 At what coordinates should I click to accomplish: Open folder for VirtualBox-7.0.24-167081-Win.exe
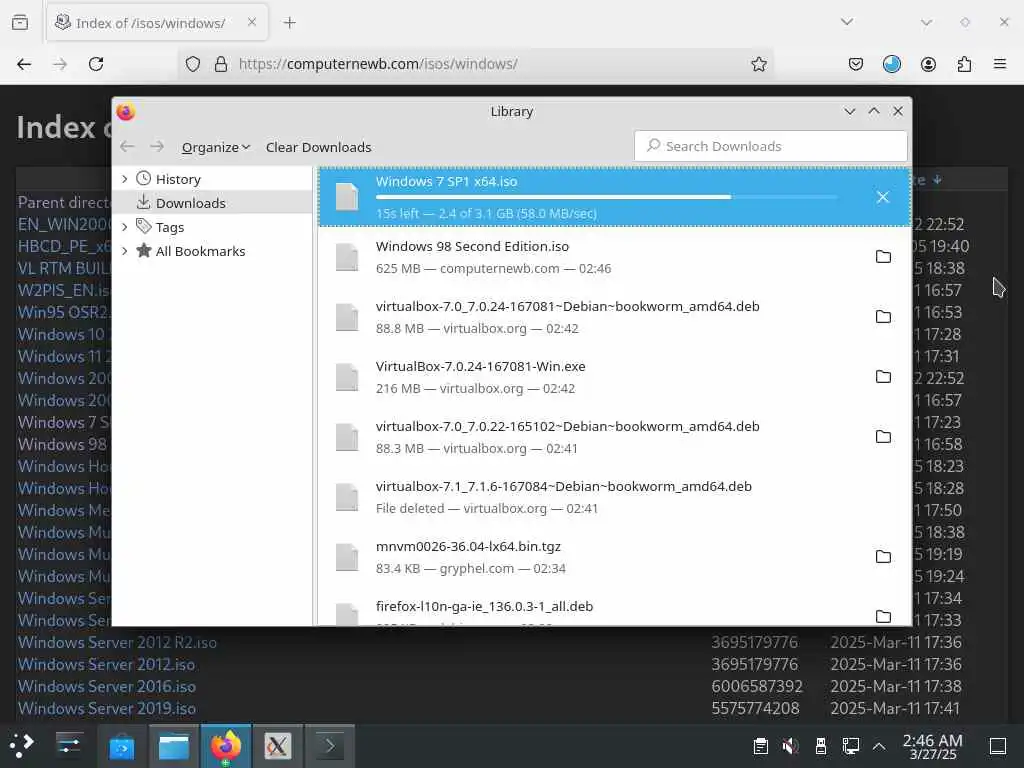click(883, 377)
